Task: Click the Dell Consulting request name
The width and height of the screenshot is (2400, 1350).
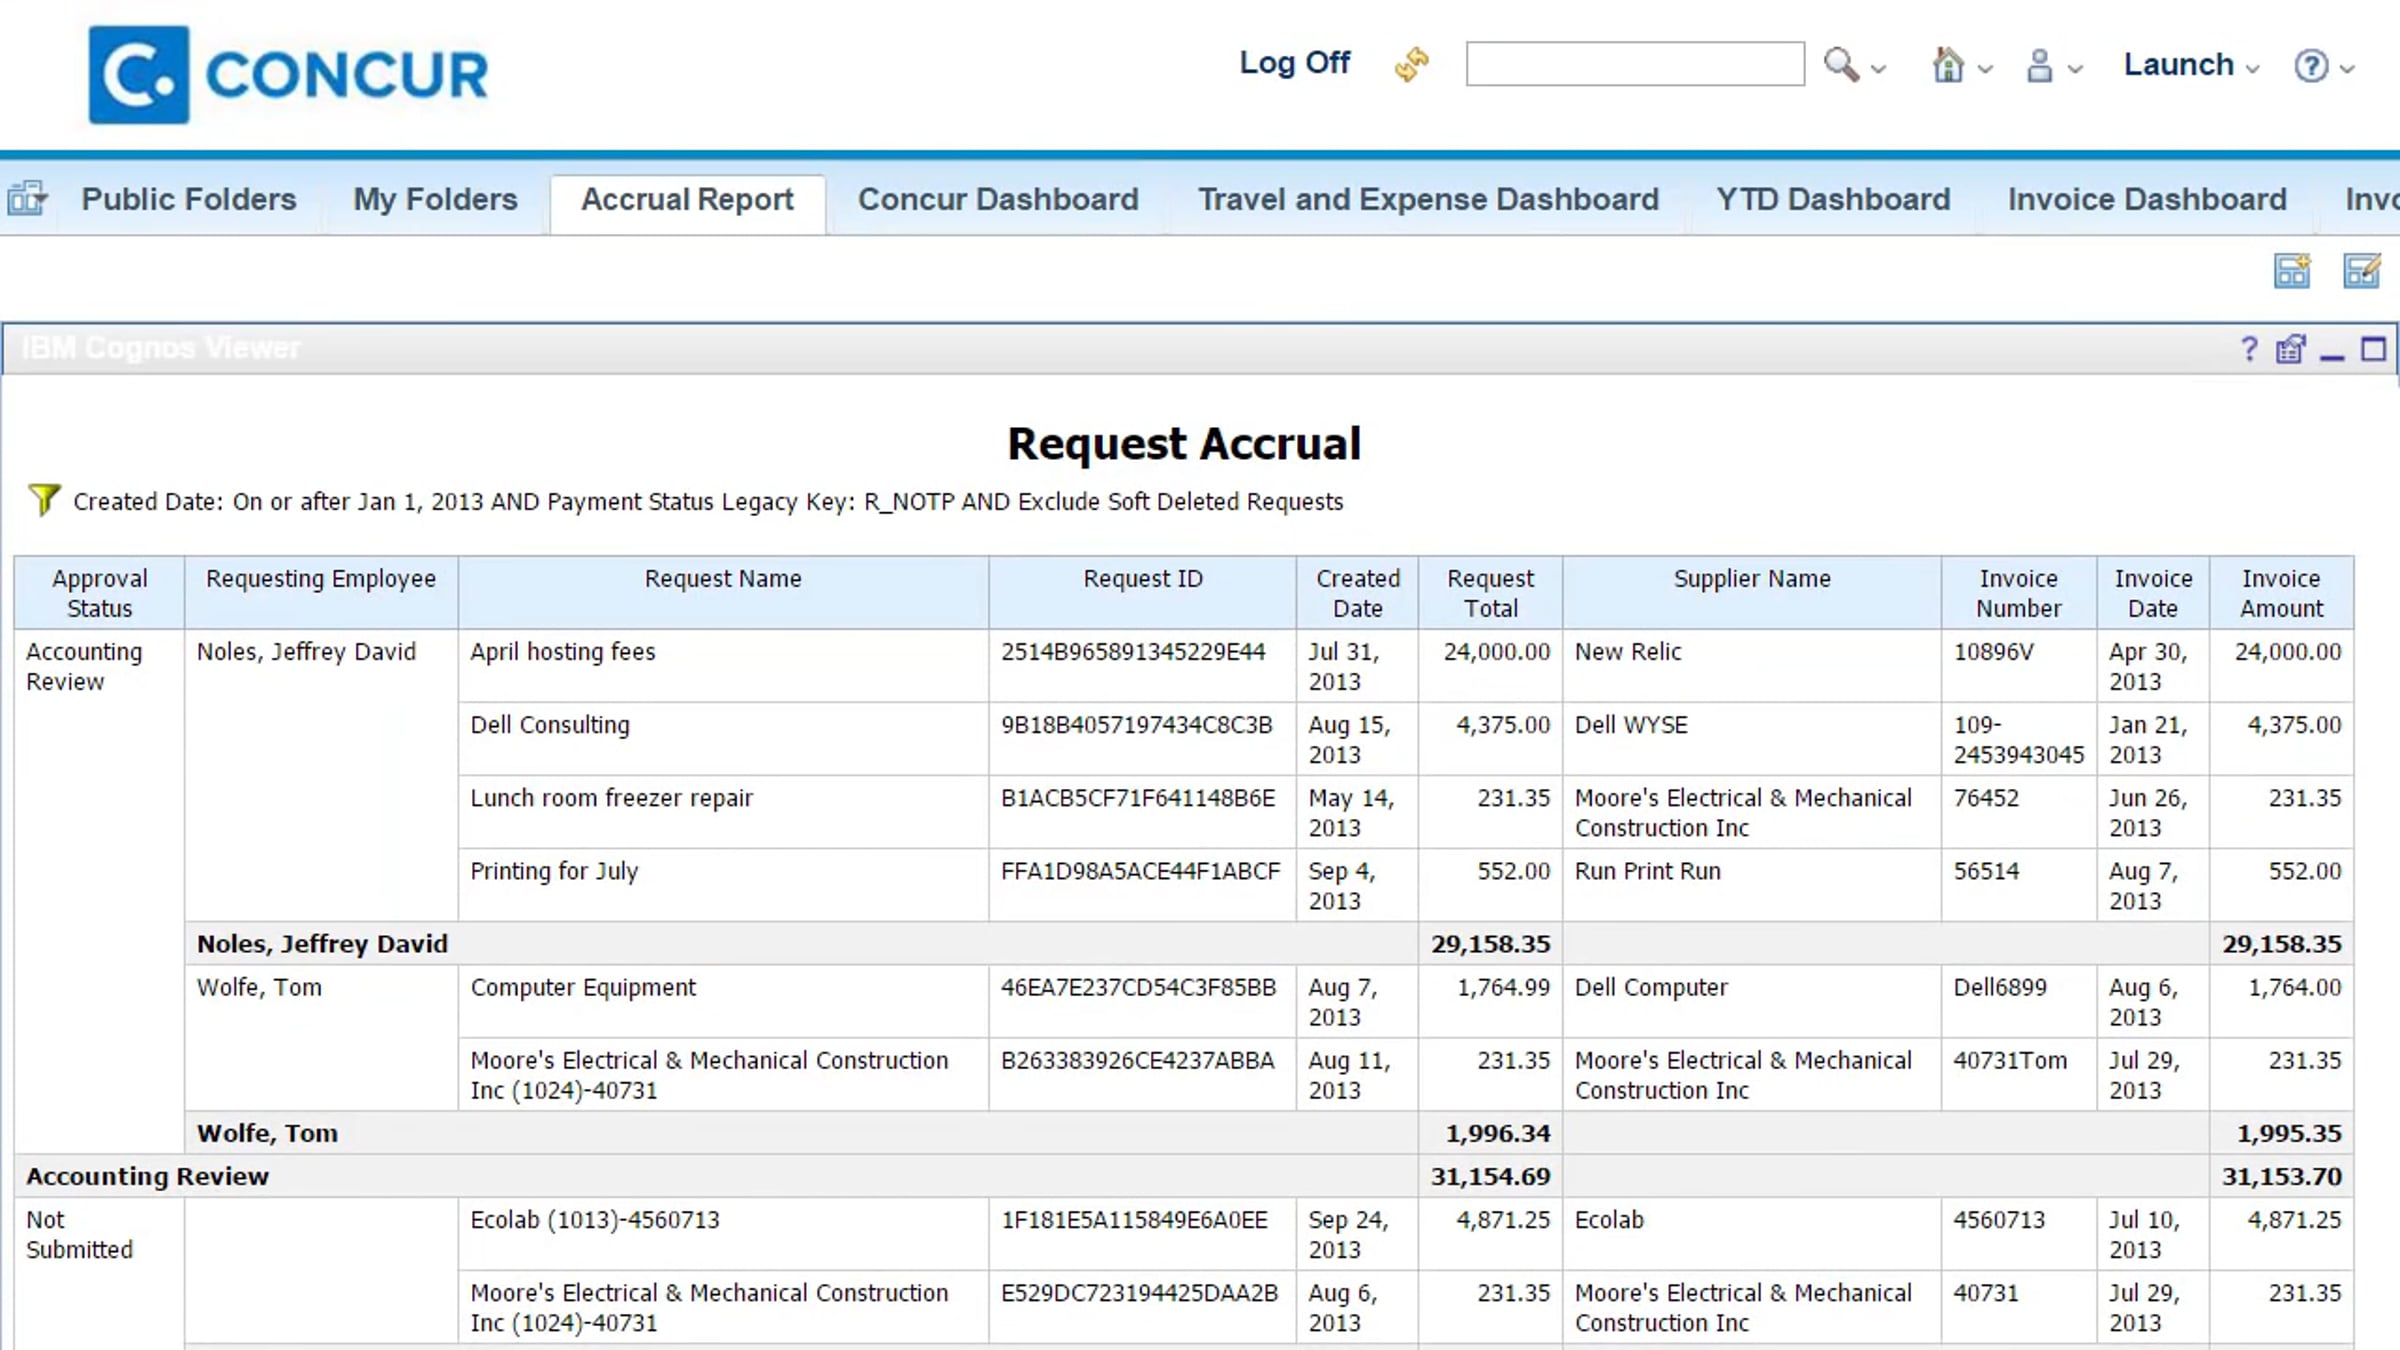Action: point(550,725)
